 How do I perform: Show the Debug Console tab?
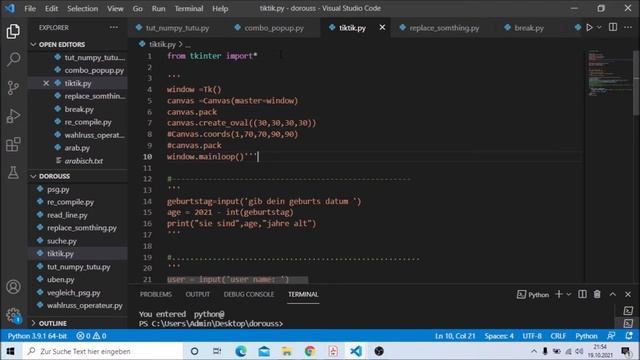249,294
